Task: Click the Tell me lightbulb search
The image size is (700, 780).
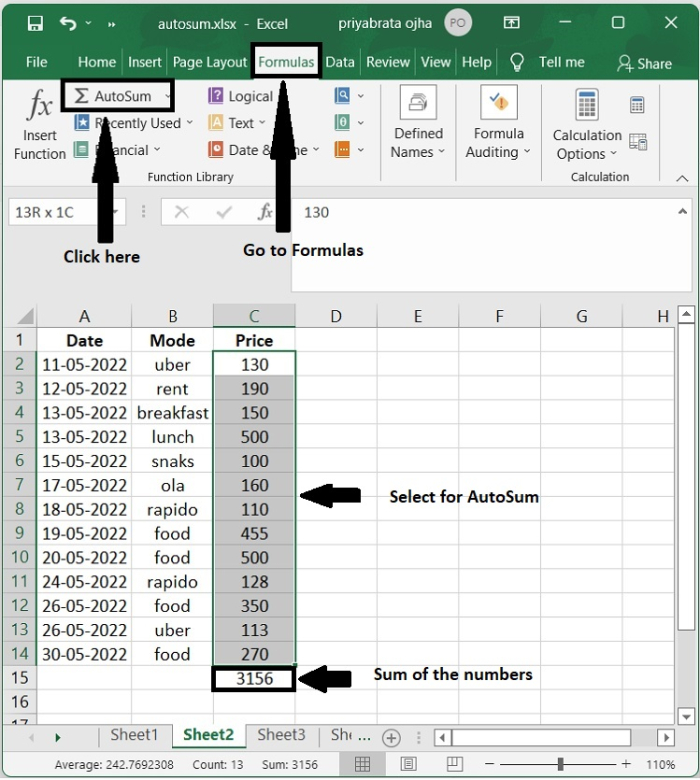Action: (517, 63)
